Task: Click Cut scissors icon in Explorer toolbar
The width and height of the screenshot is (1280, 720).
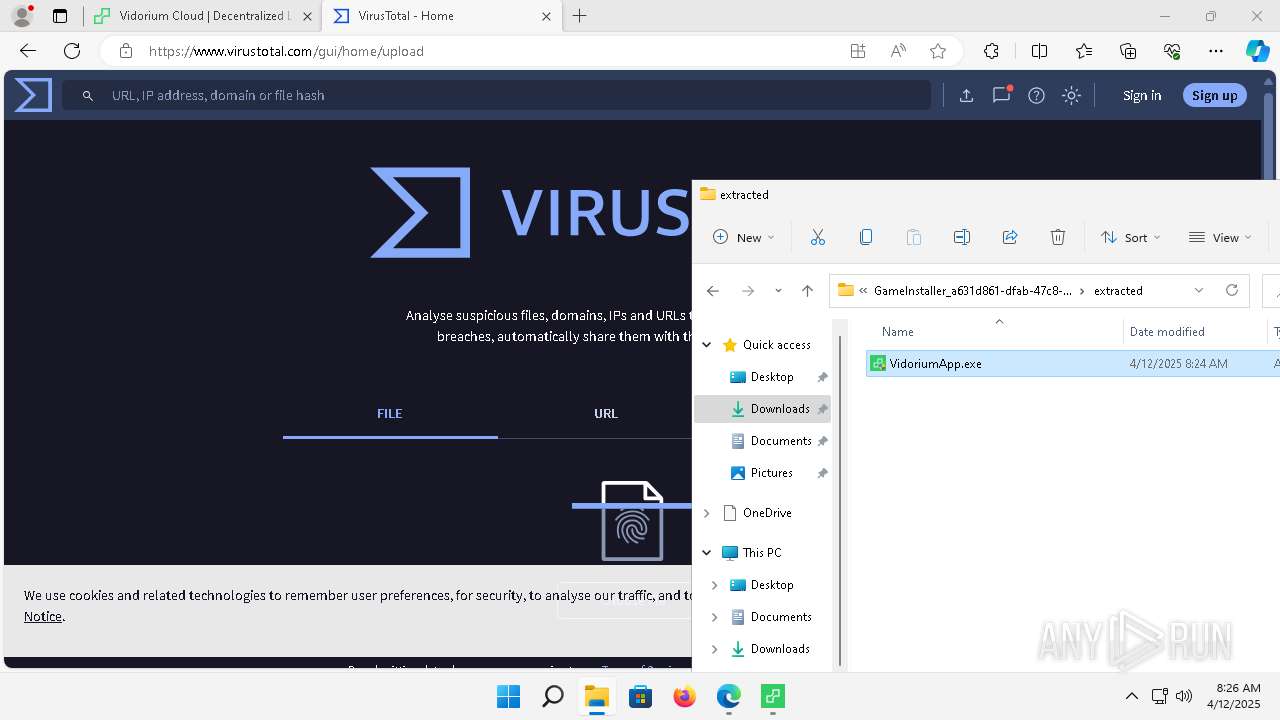Action: pyautogui.click(x=818, y=237)
